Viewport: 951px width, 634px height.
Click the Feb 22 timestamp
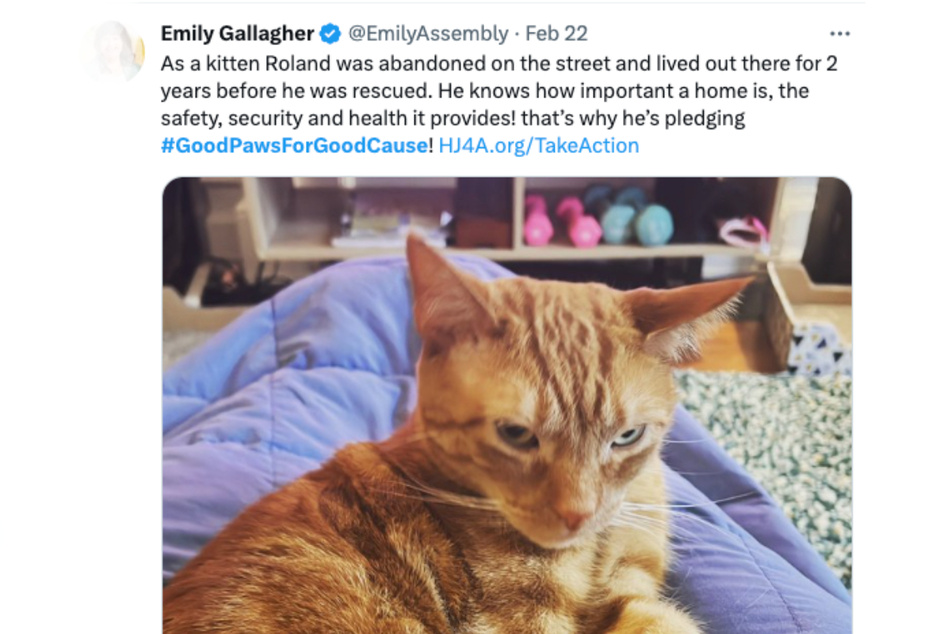556,33
